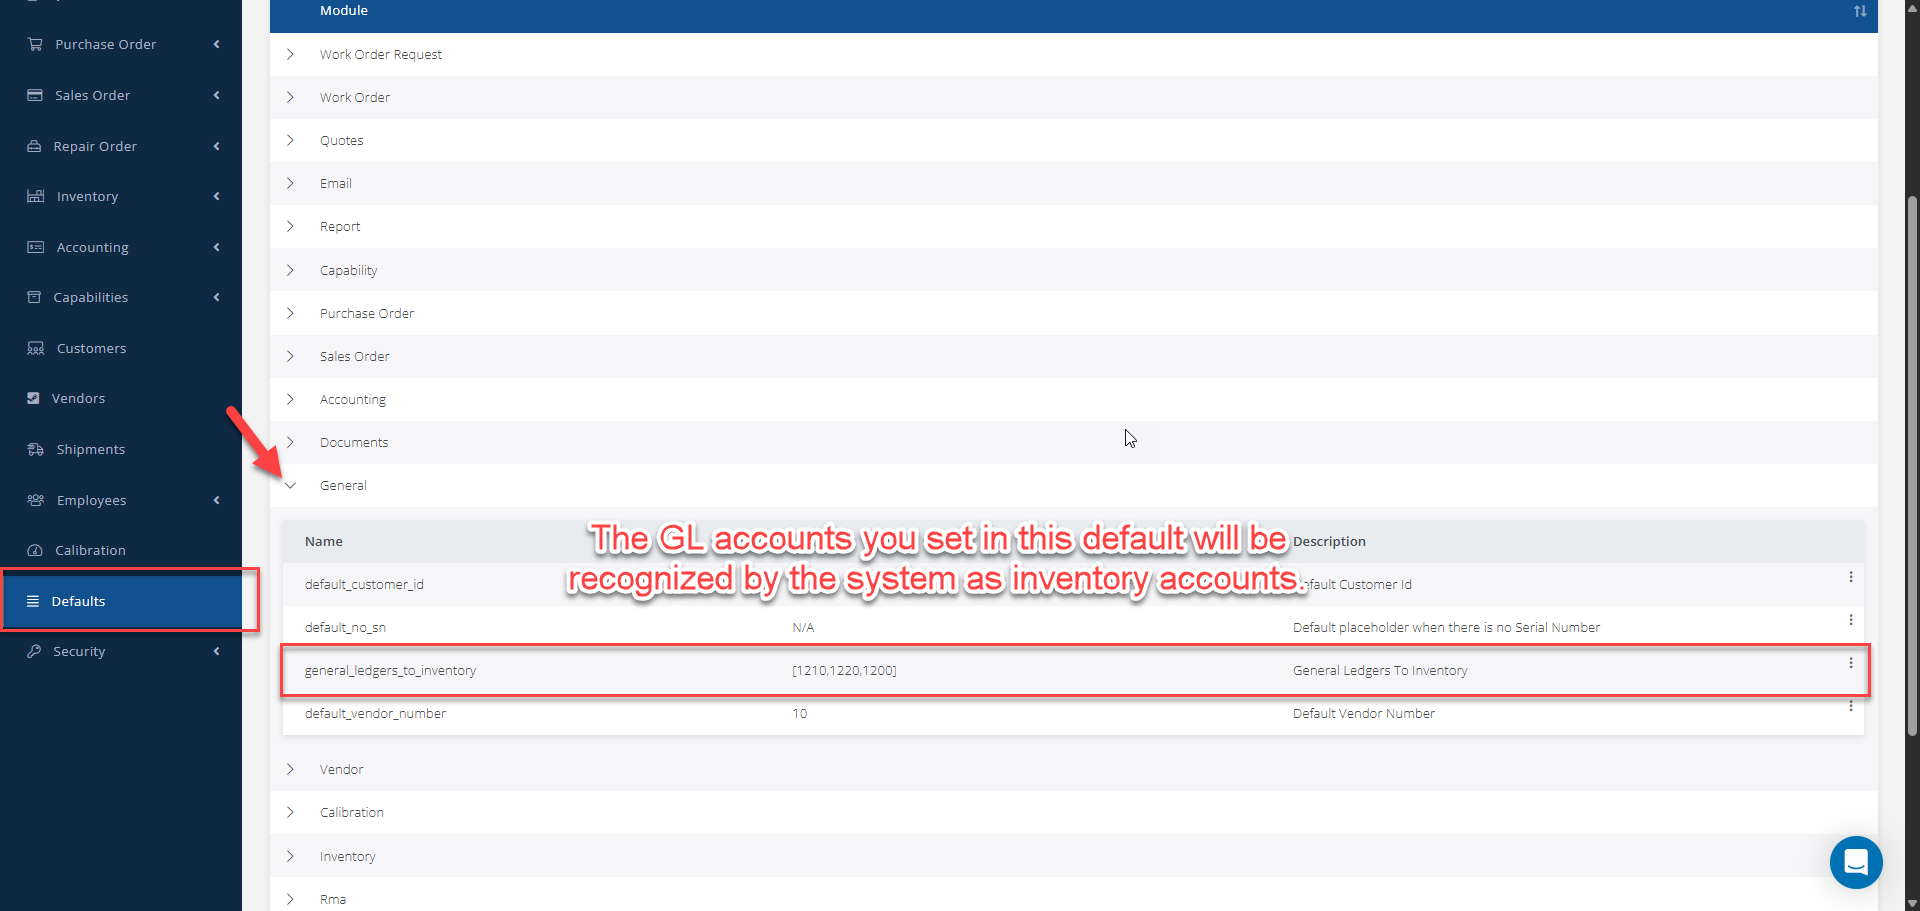Collapse the General module section

[x=291, y=485]
